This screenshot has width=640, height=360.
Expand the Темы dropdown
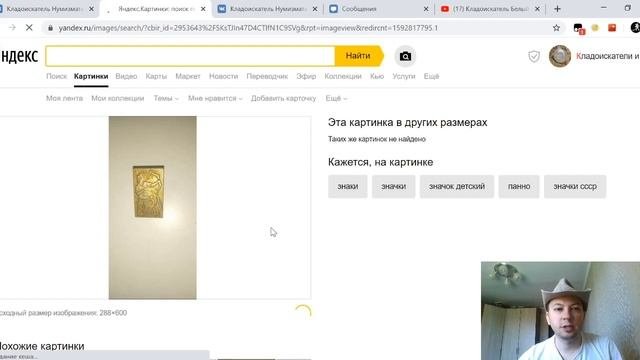(x=166, y=98)
